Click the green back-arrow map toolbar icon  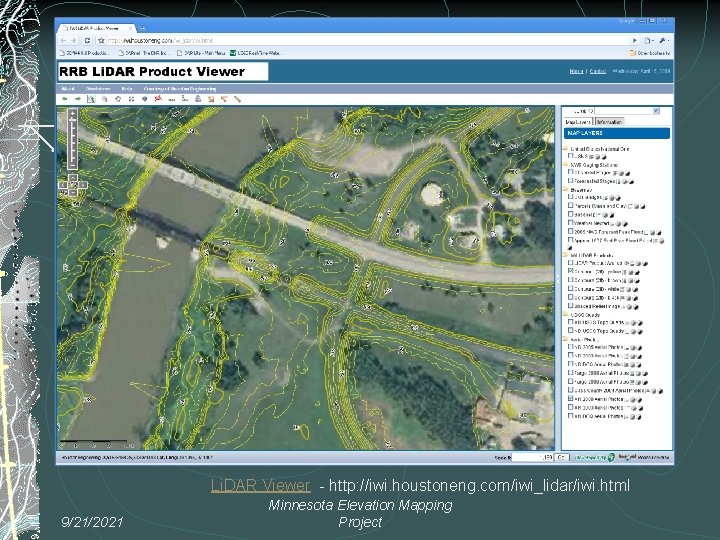point(65,99)
